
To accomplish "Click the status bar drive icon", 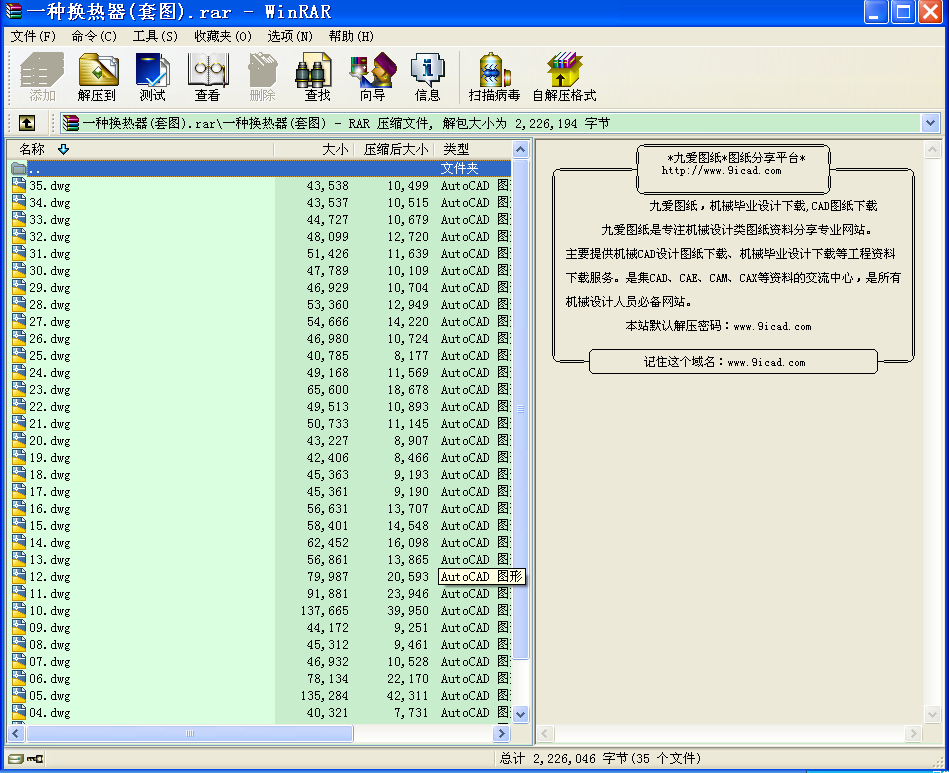I will coord(14,759).
